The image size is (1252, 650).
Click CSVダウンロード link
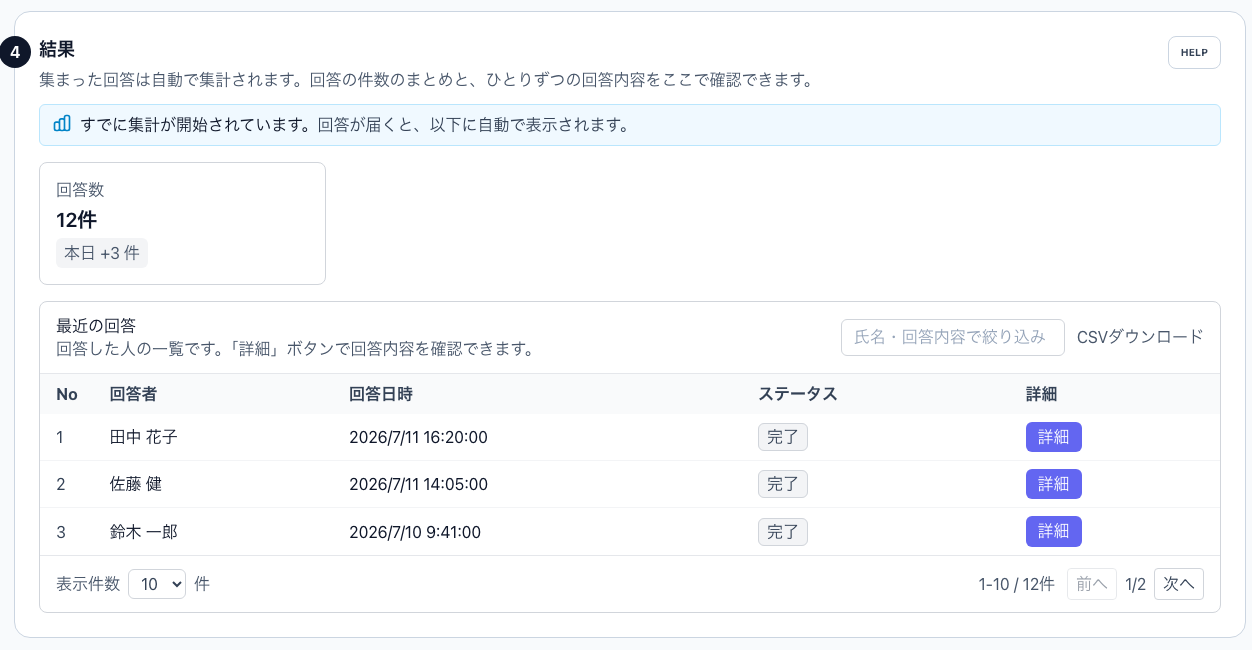click(1140, 337)
